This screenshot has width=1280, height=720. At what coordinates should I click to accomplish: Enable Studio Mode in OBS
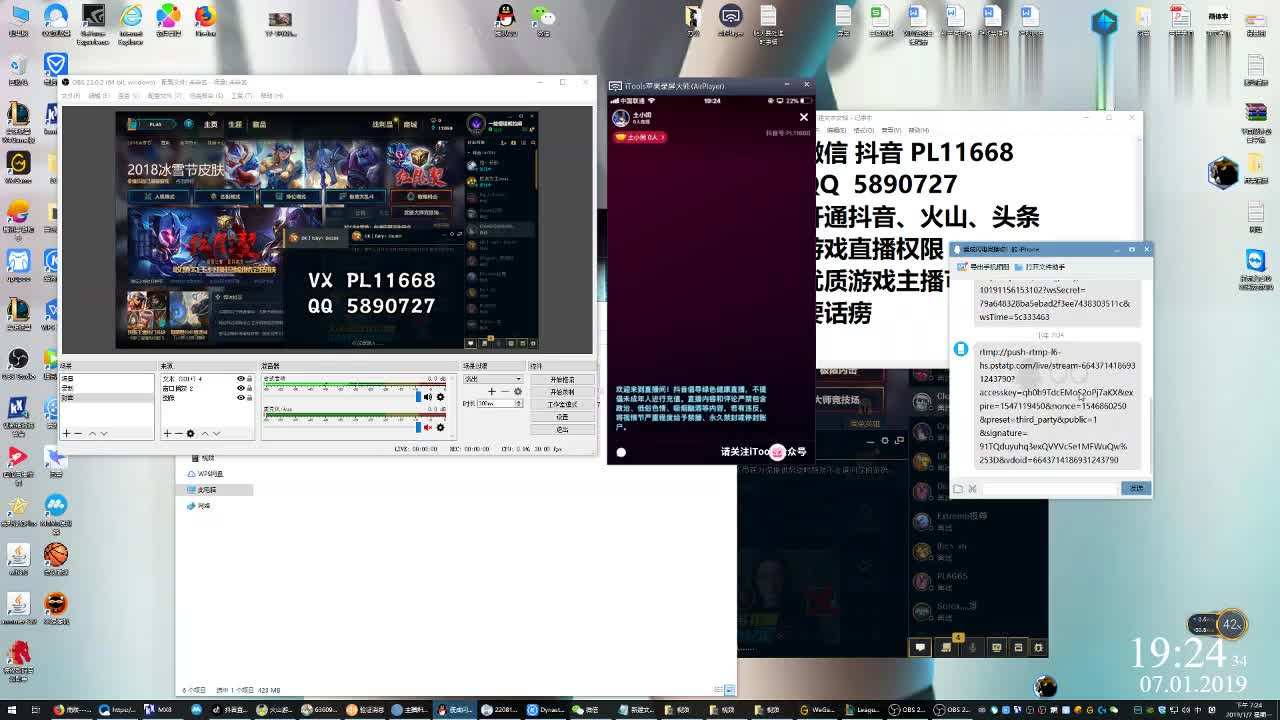pos(562,404)
